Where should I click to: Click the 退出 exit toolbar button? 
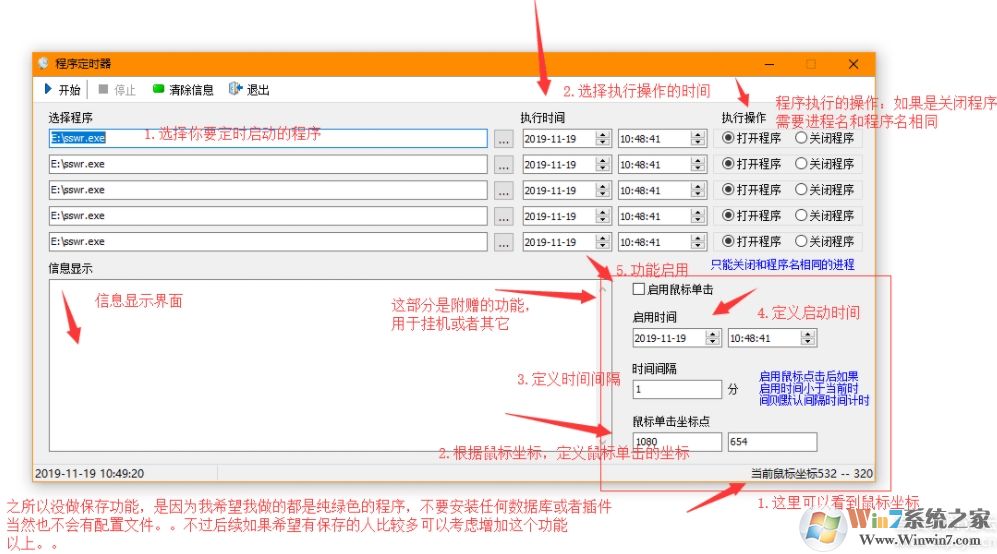point(249,90)
